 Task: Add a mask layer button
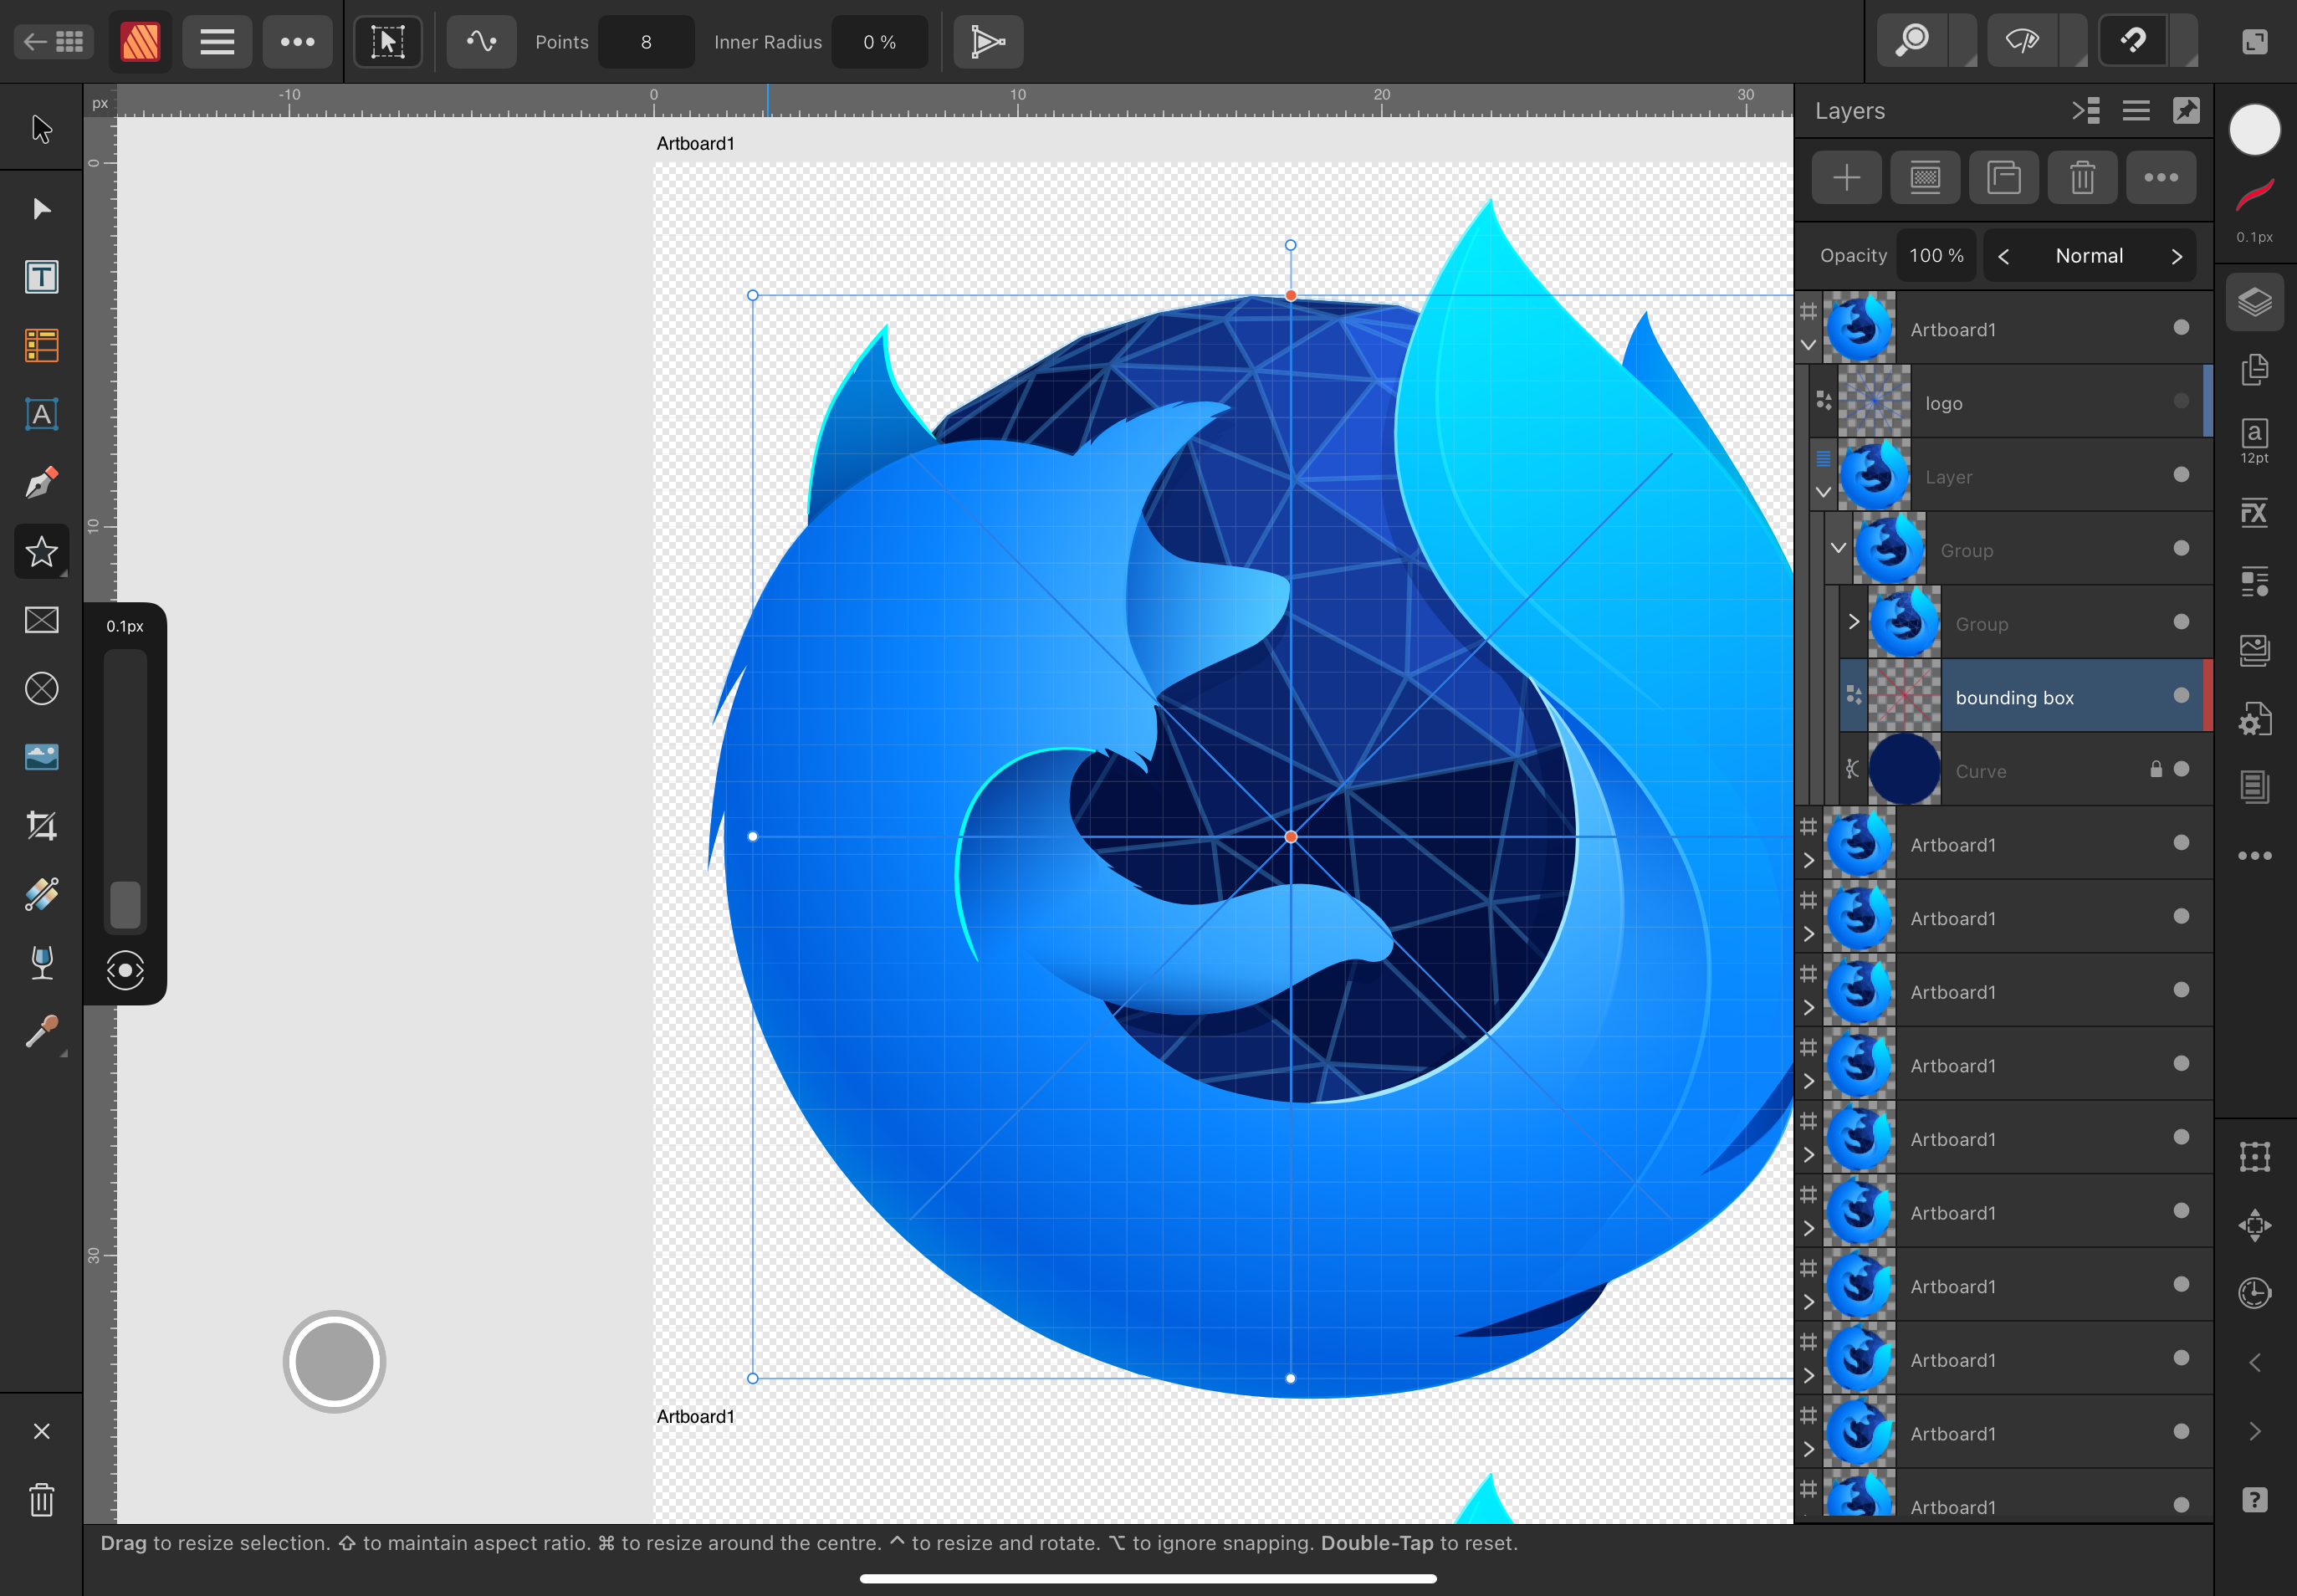click(x=1925, y=178)
